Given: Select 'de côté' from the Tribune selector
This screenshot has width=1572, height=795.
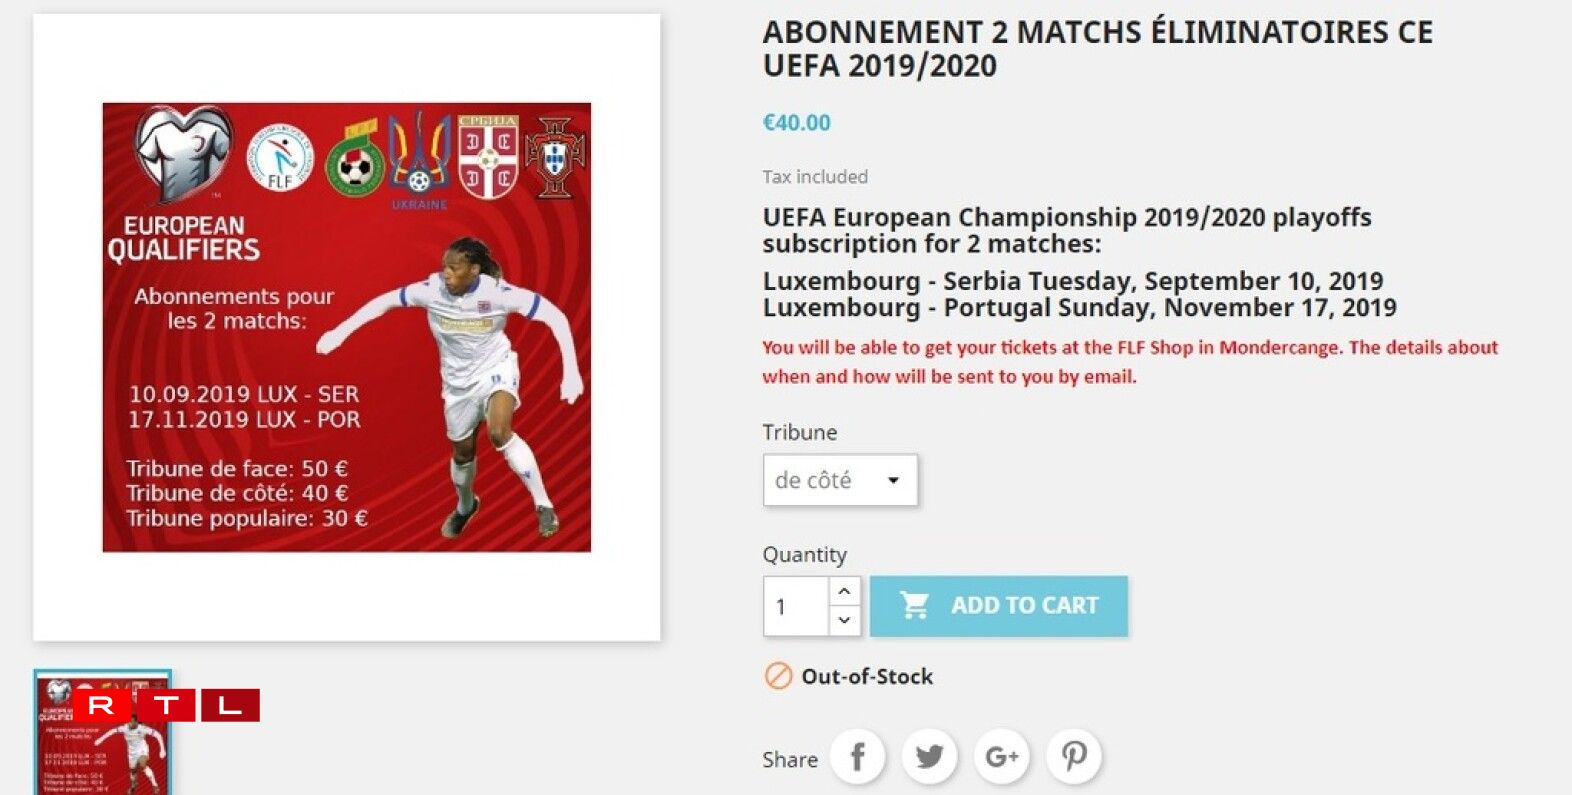Looking at the screenshot, I should (810, 479).
